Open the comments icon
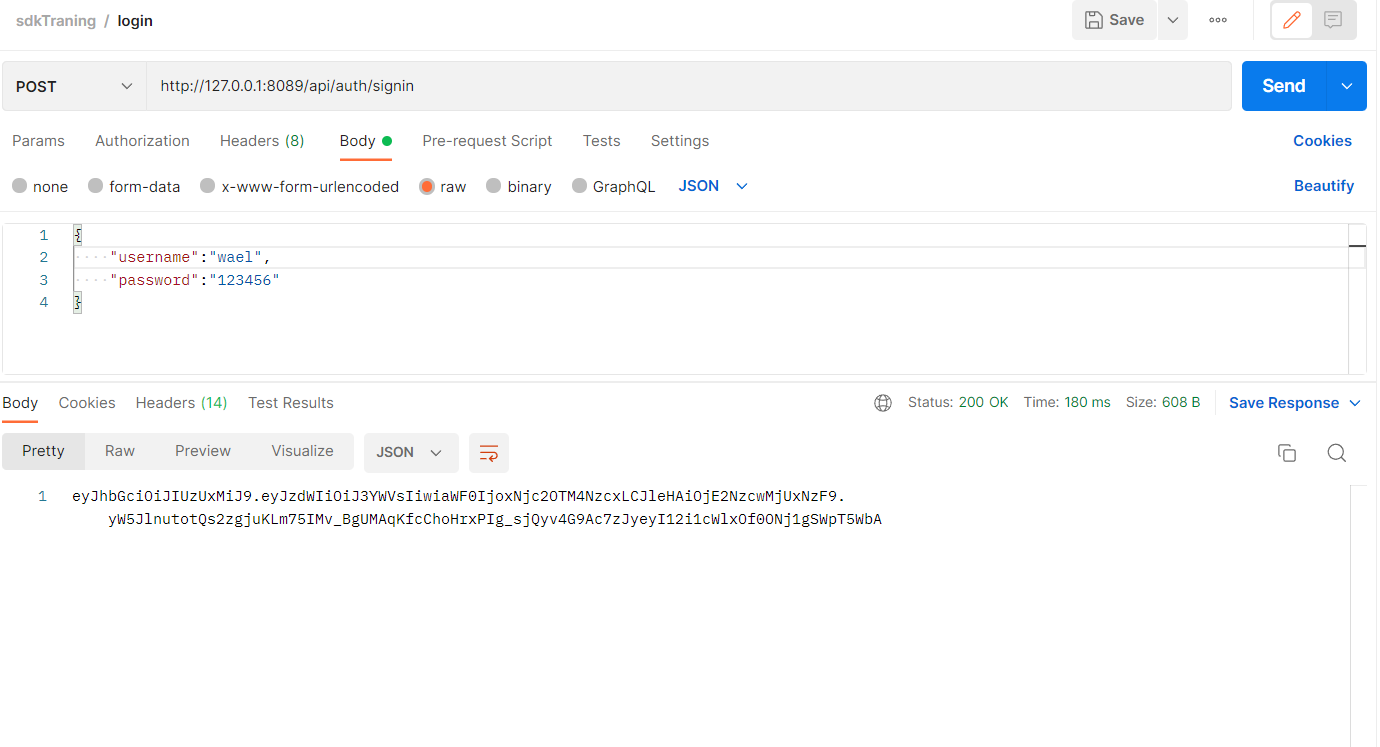This screenshot has width=1380, height=747. point(1333,20)
